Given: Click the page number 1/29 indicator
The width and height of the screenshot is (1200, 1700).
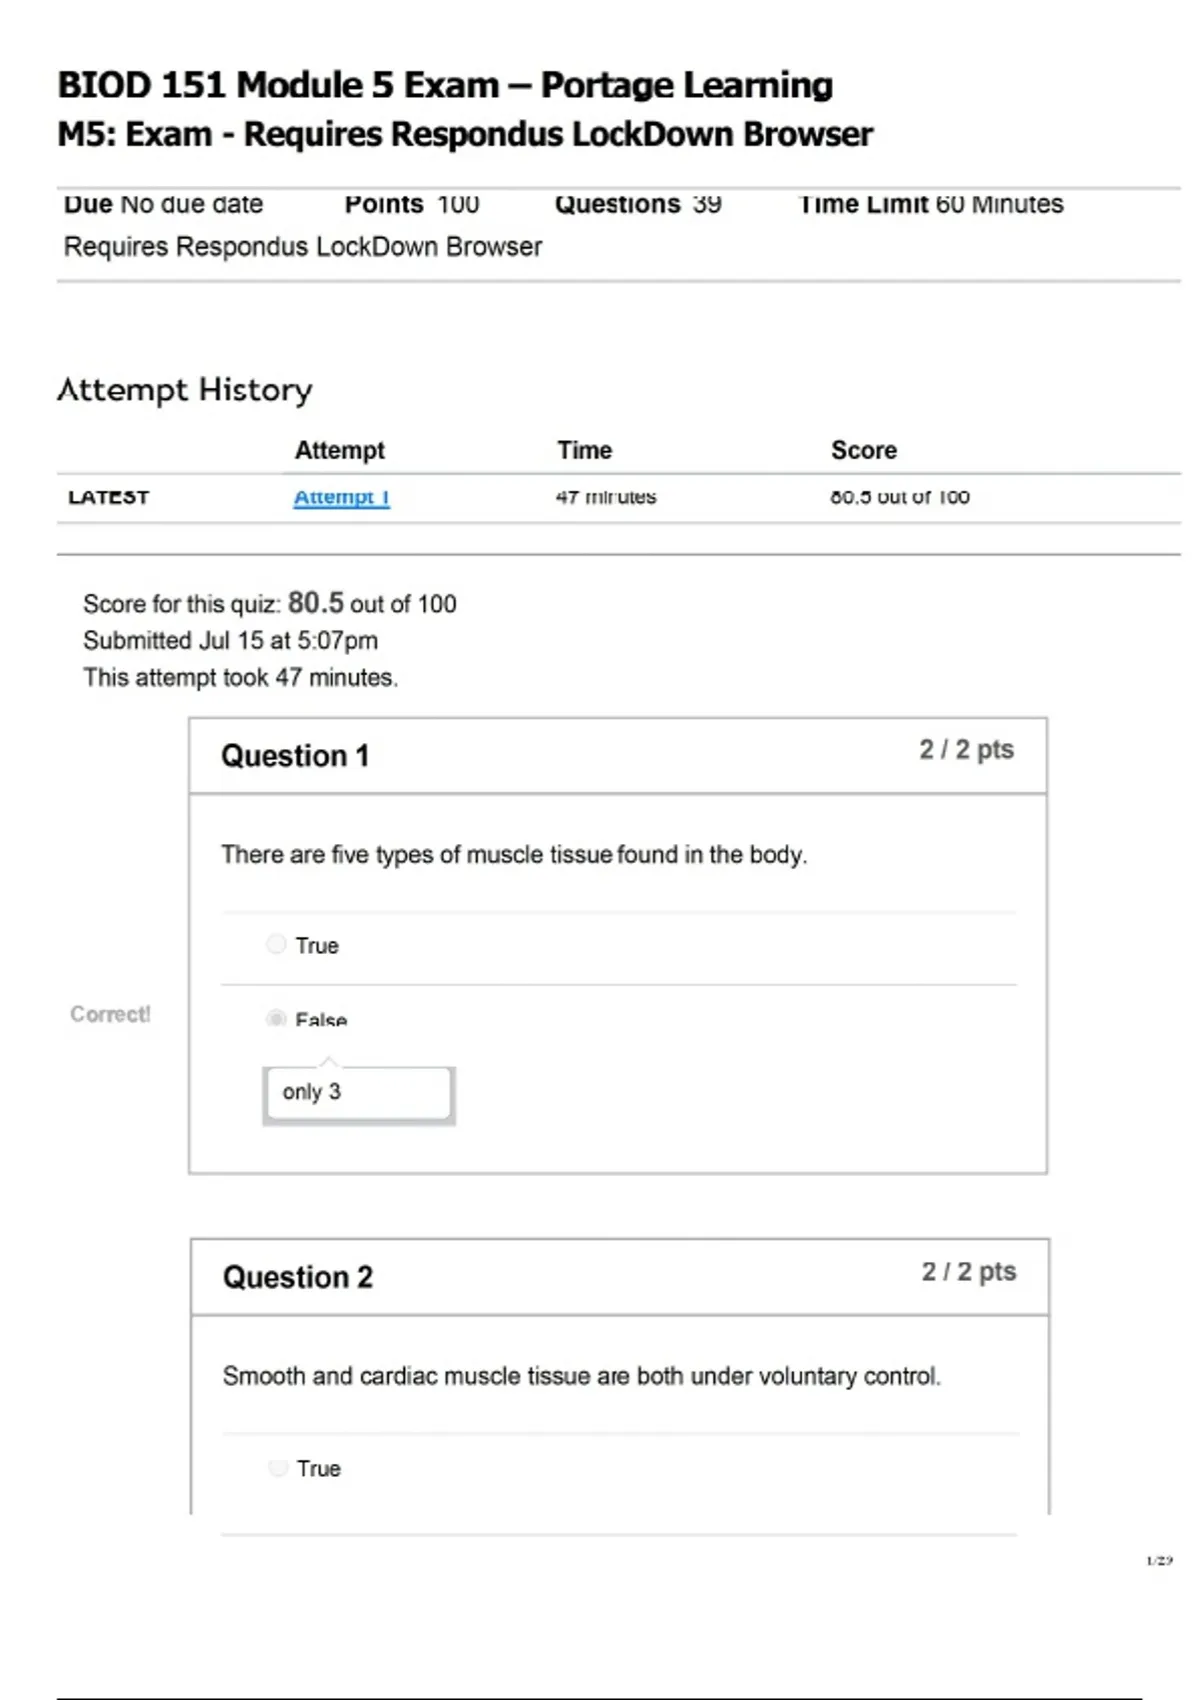Looking at the screenshot, I should (x=1159, y=1560).
